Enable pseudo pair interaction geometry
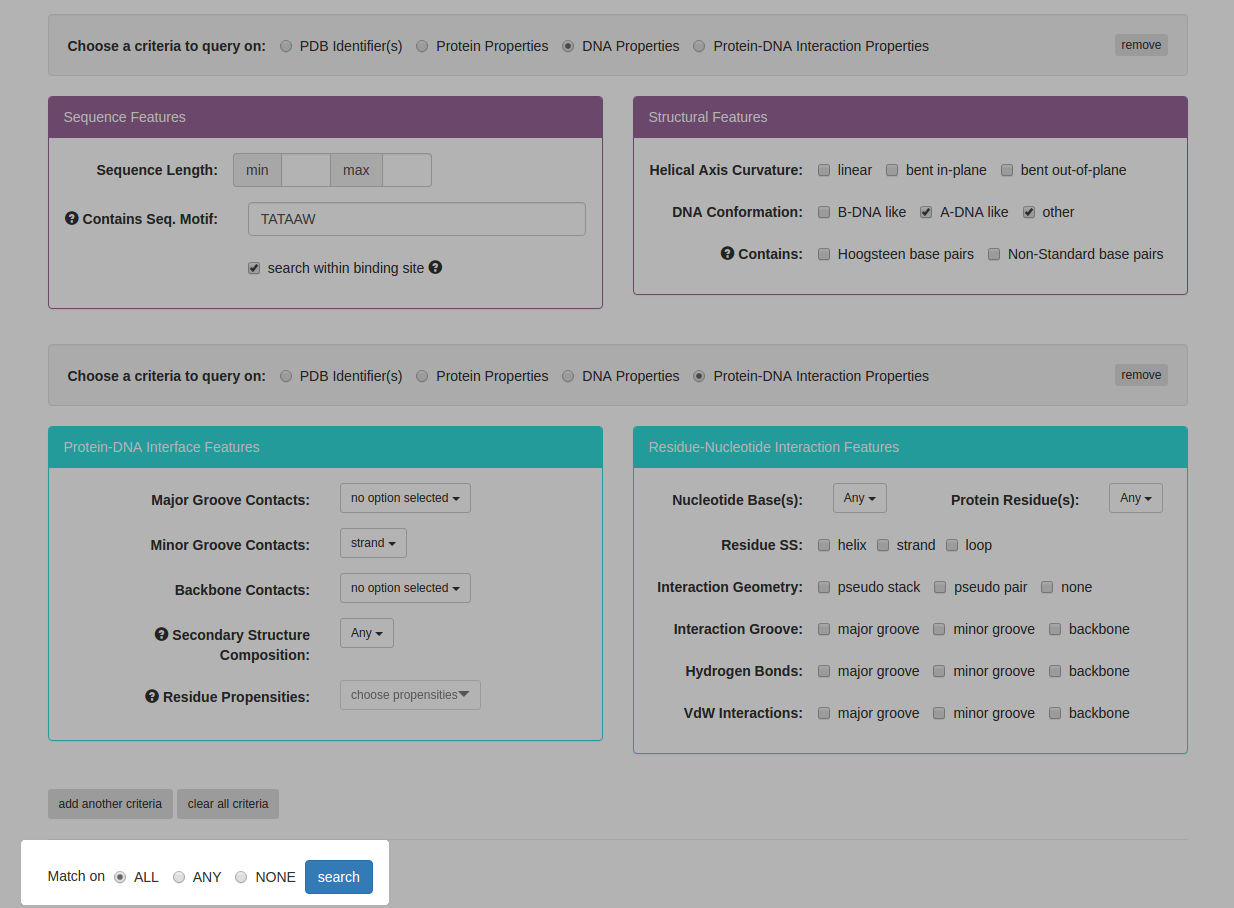 pyautogui.click(x=940, y=587)
